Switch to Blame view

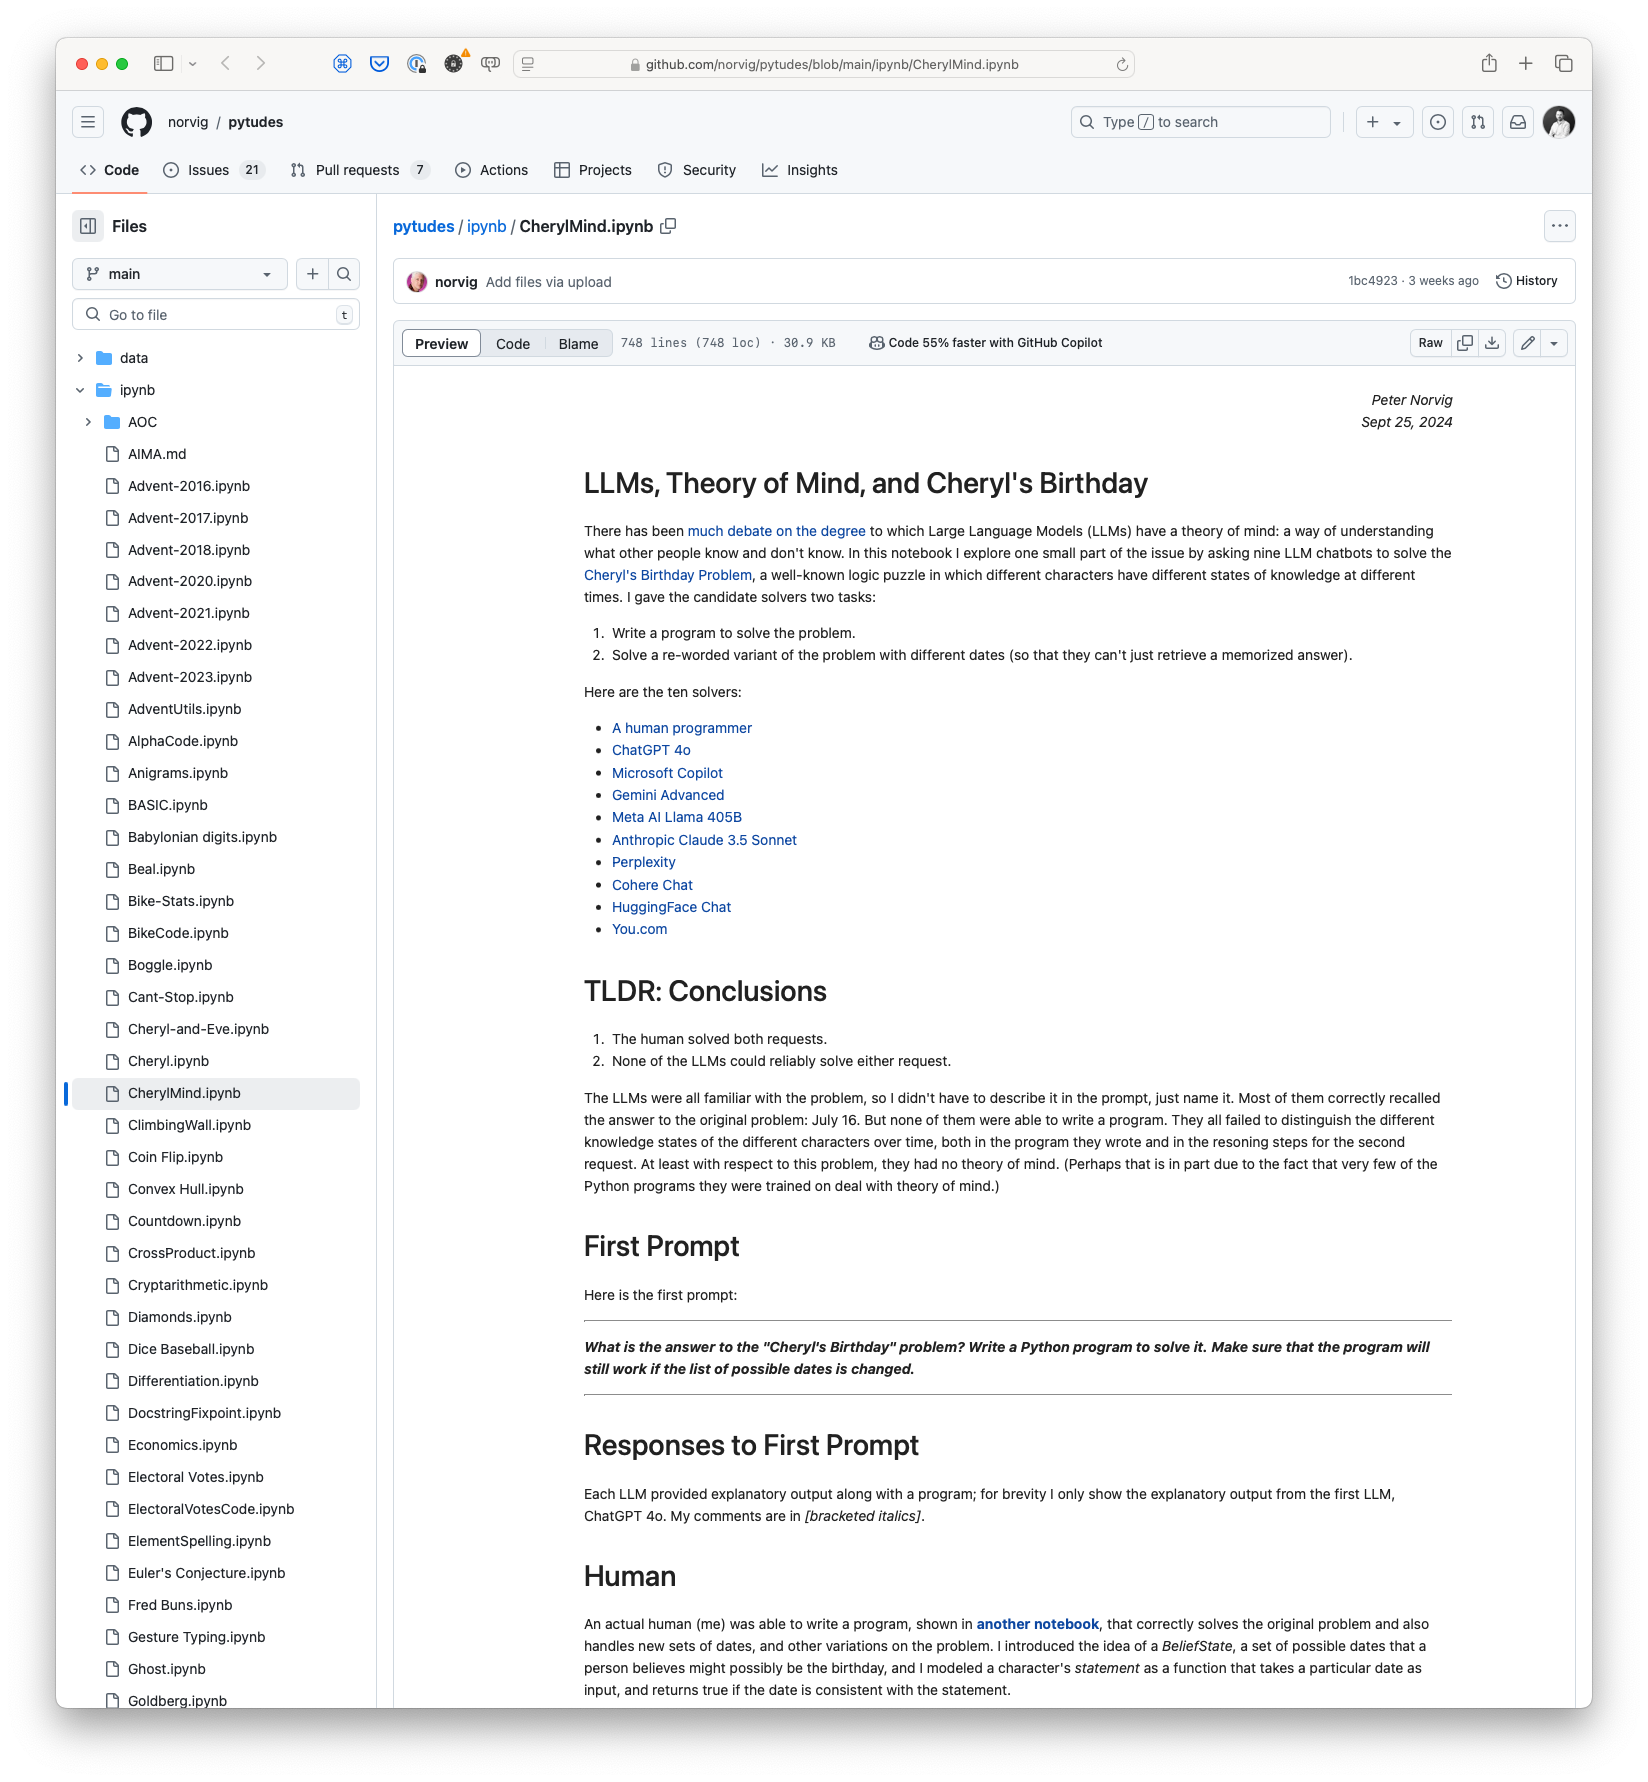tap(578, 344)
